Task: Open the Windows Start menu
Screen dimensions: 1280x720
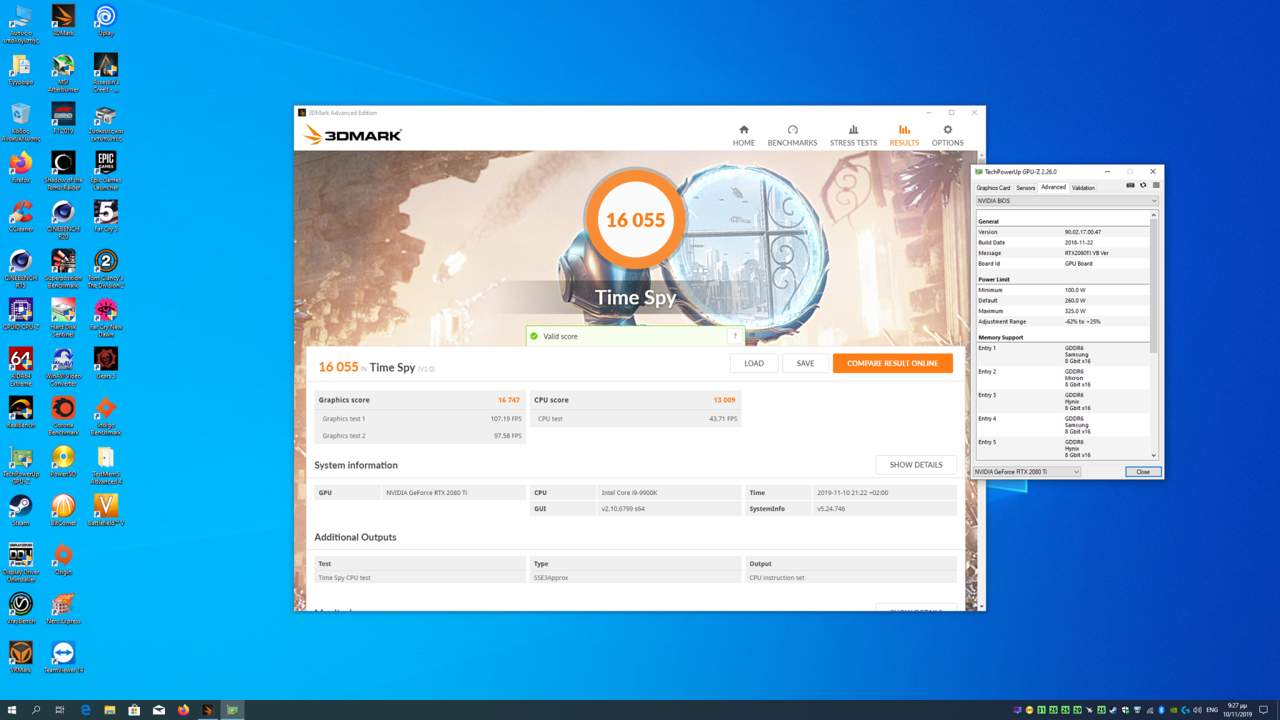Action: pos(12,710)
